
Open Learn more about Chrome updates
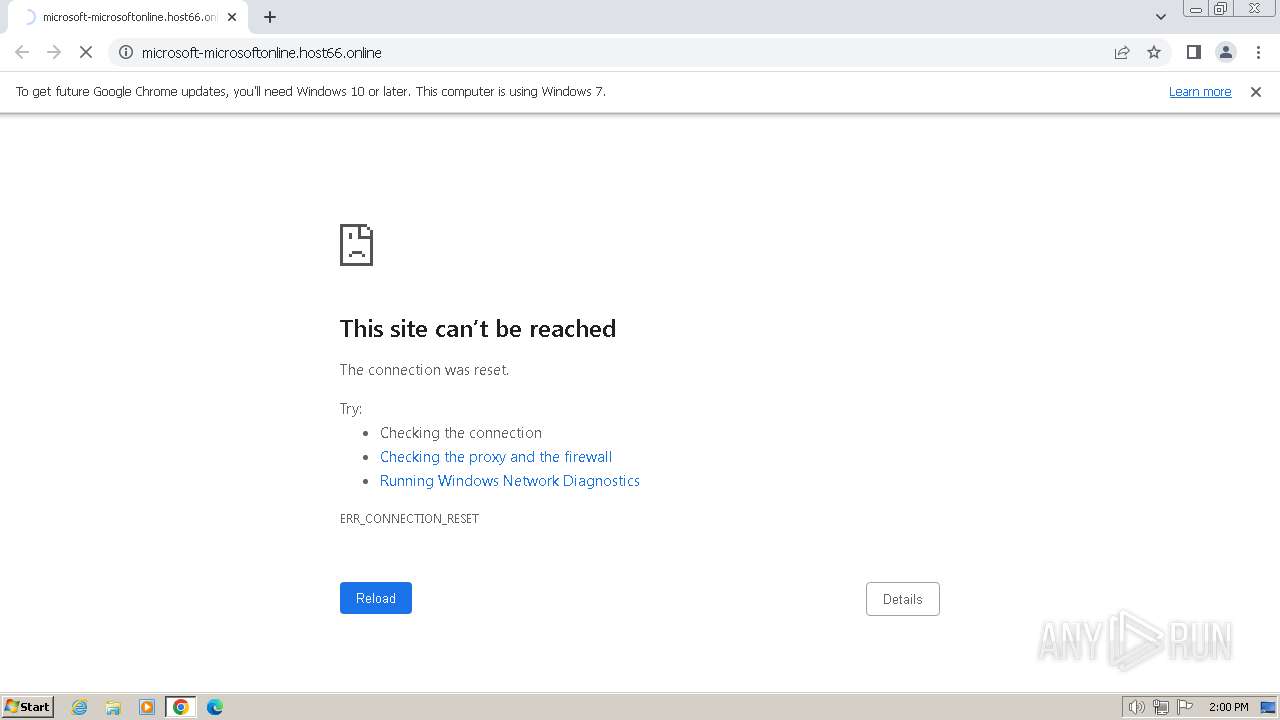[x=1200, y=91]
